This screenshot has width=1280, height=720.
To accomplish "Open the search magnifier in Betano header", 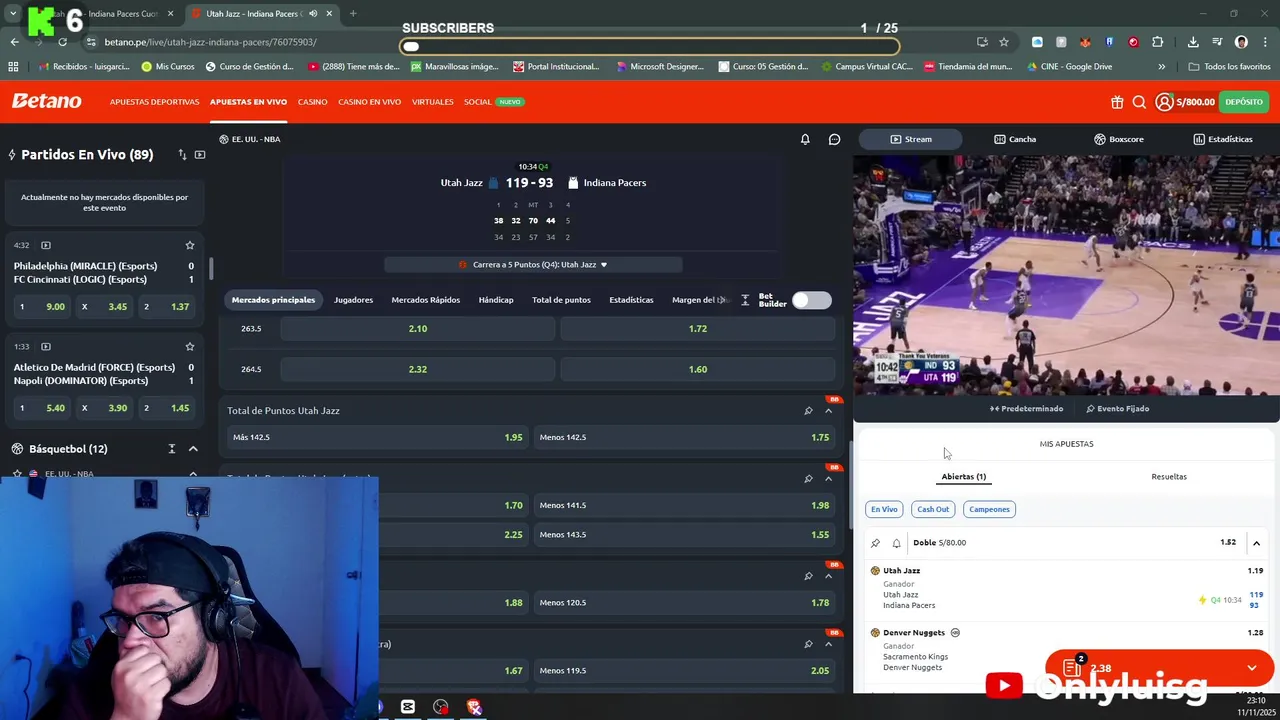I will [1139, 102].
